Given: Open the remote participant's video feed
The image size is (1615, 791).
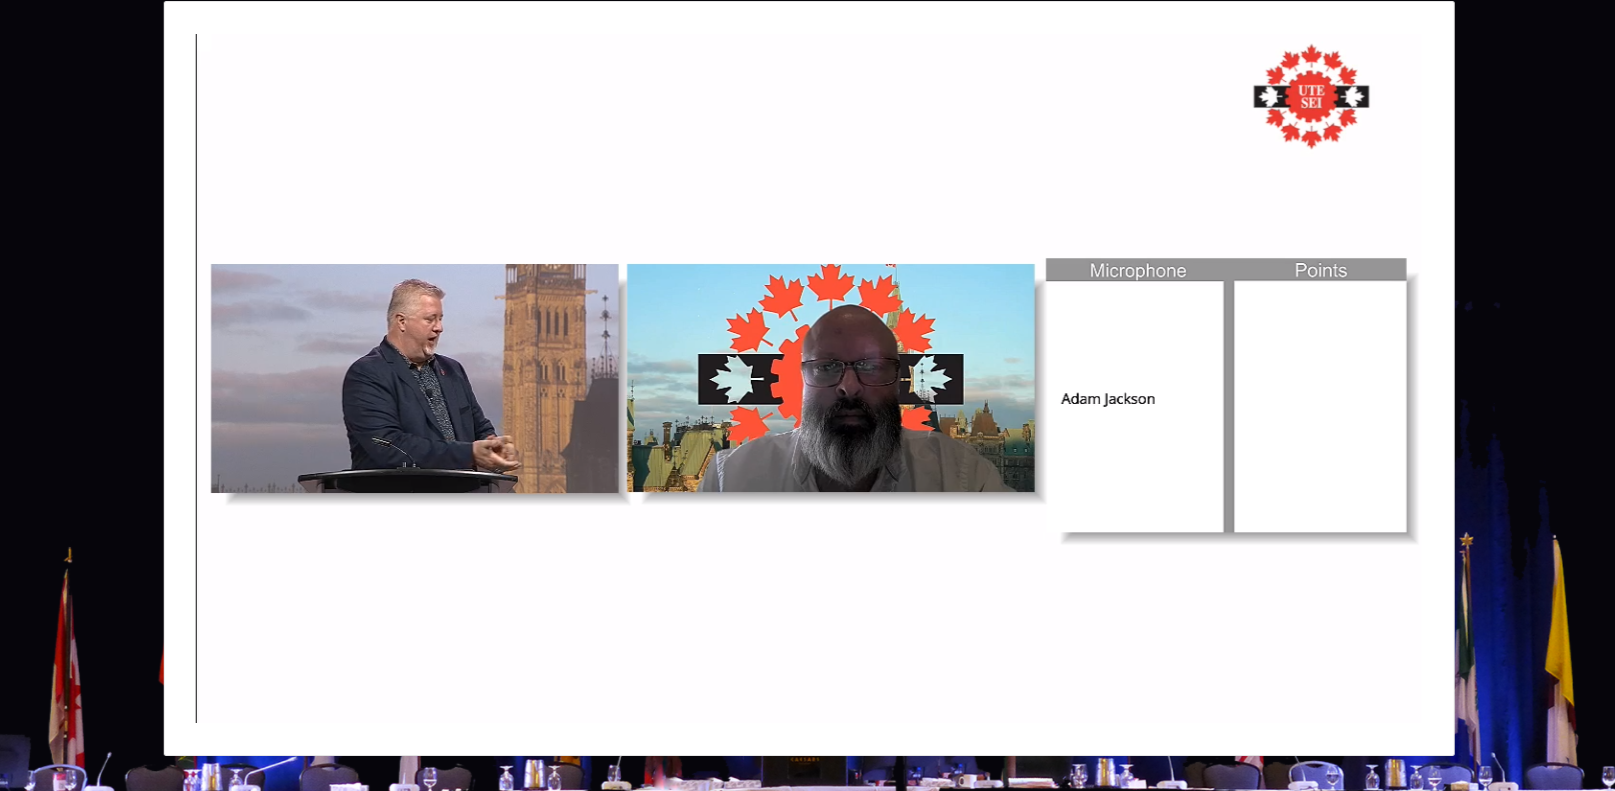Looking at the screenshot, I should 830,378.
